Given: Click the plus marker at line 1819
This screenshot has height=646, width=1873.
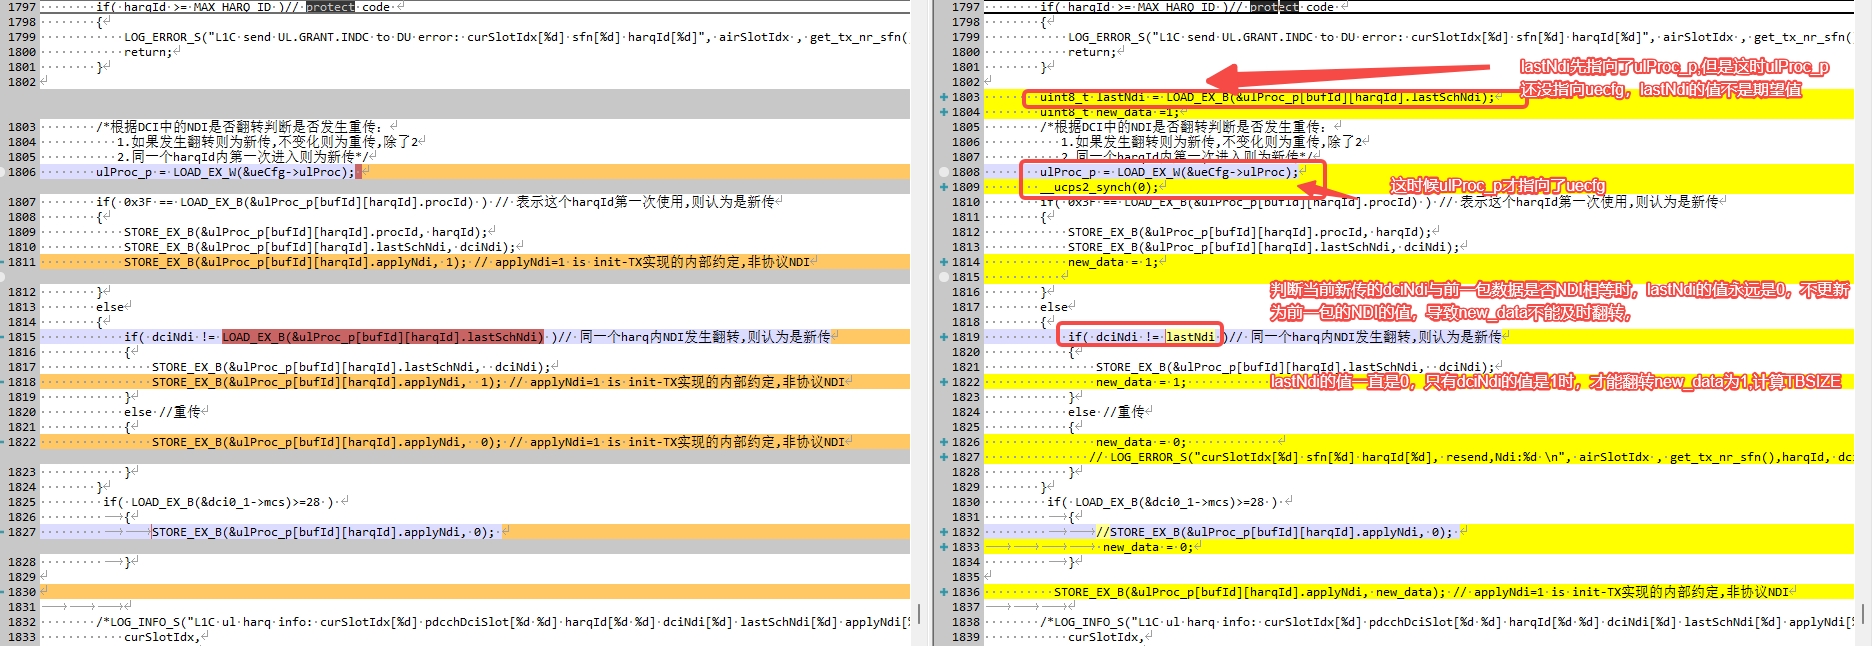Looking at the screenshot, I should pyautogui.click(x=944, y=337).
